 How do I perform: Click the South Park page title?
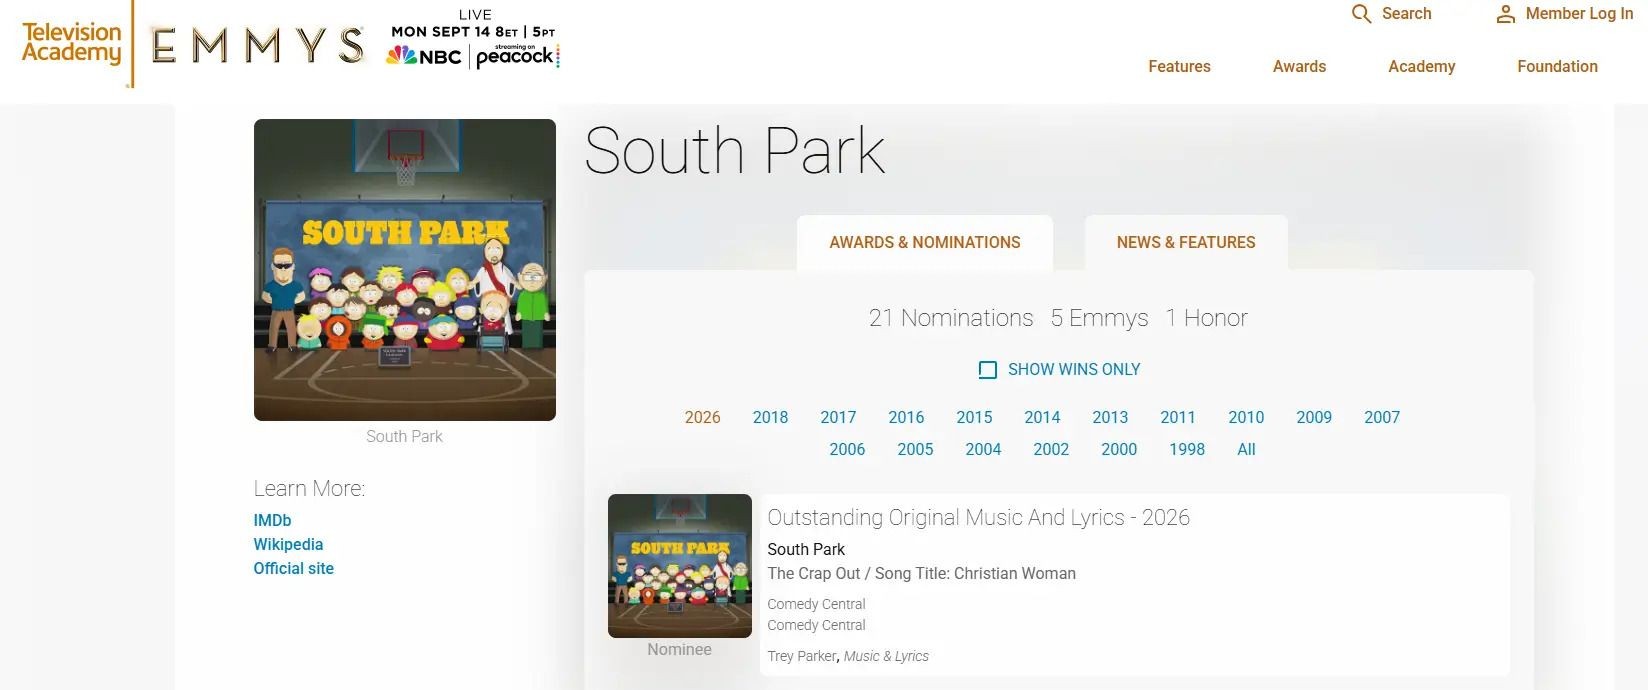pyautogui.click(x=735, y=151)
